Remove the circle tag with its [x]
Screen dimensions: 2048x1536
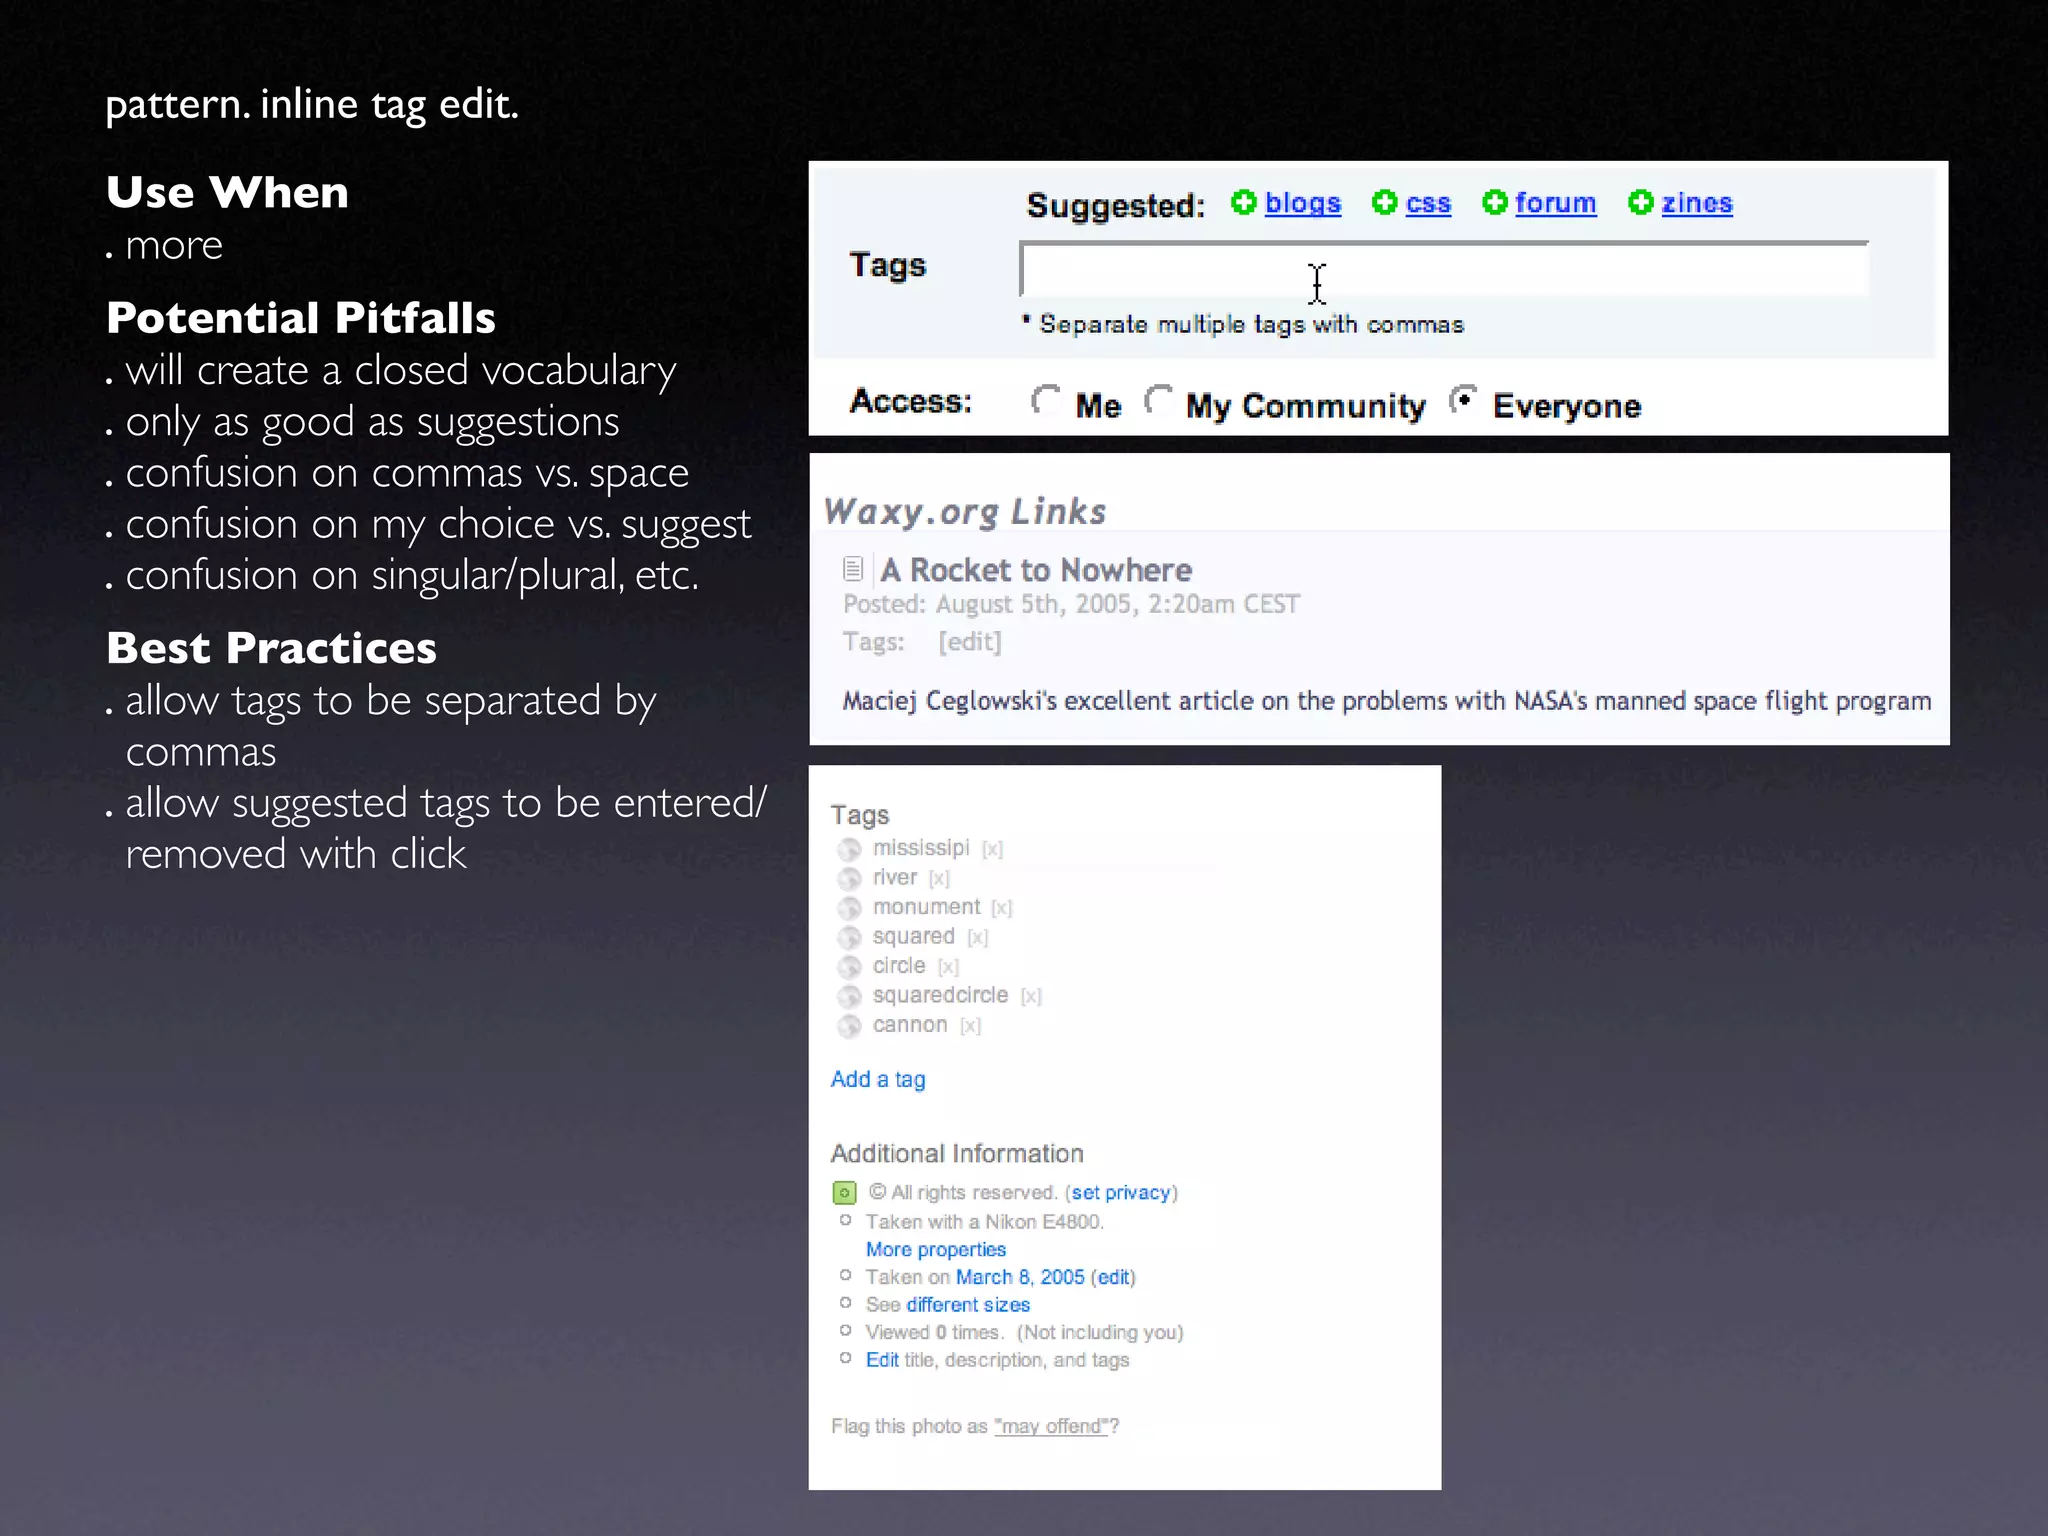pos(948,967)
